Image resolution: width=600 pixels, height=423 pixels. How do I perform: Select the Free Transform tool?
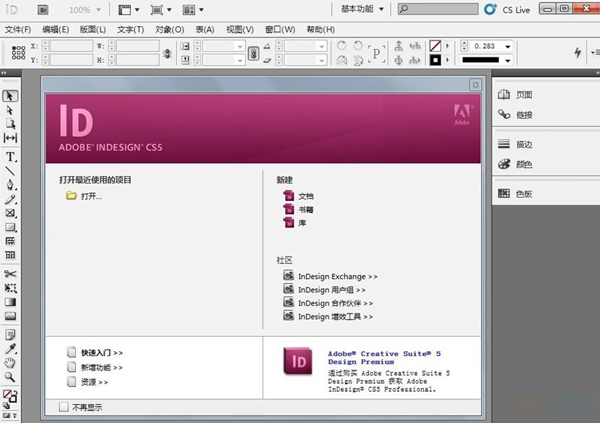click(x=10, y=288)
